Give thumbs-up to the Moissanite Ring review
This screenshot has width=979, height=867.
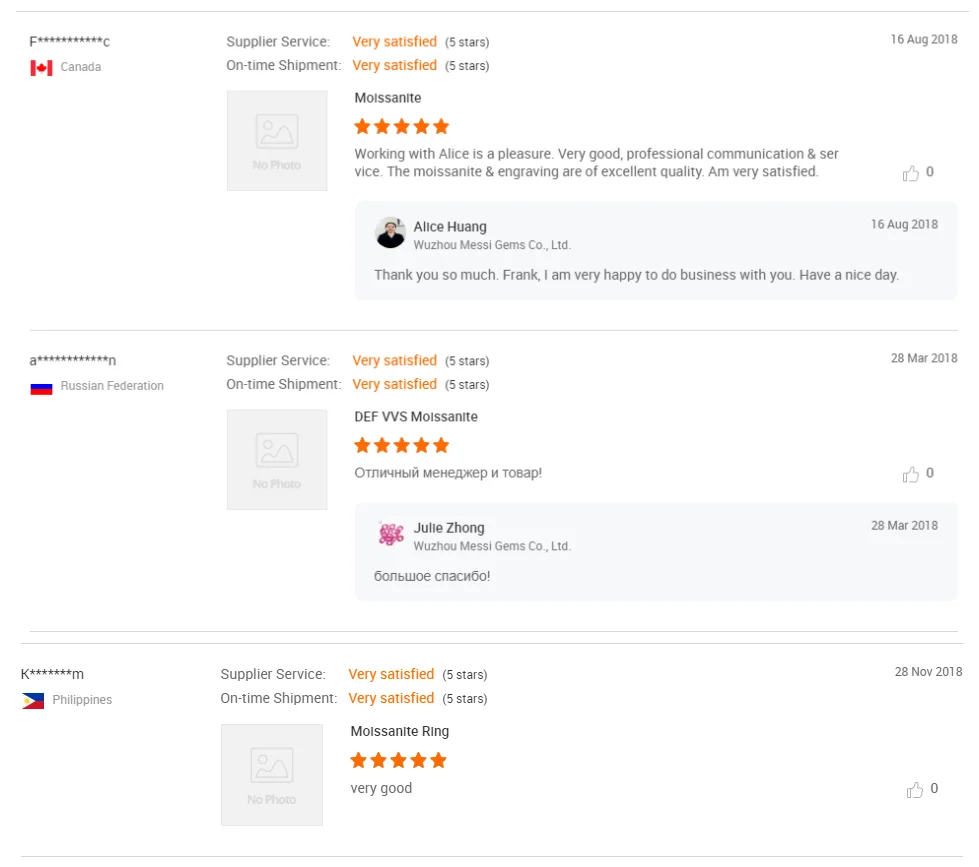914,790
